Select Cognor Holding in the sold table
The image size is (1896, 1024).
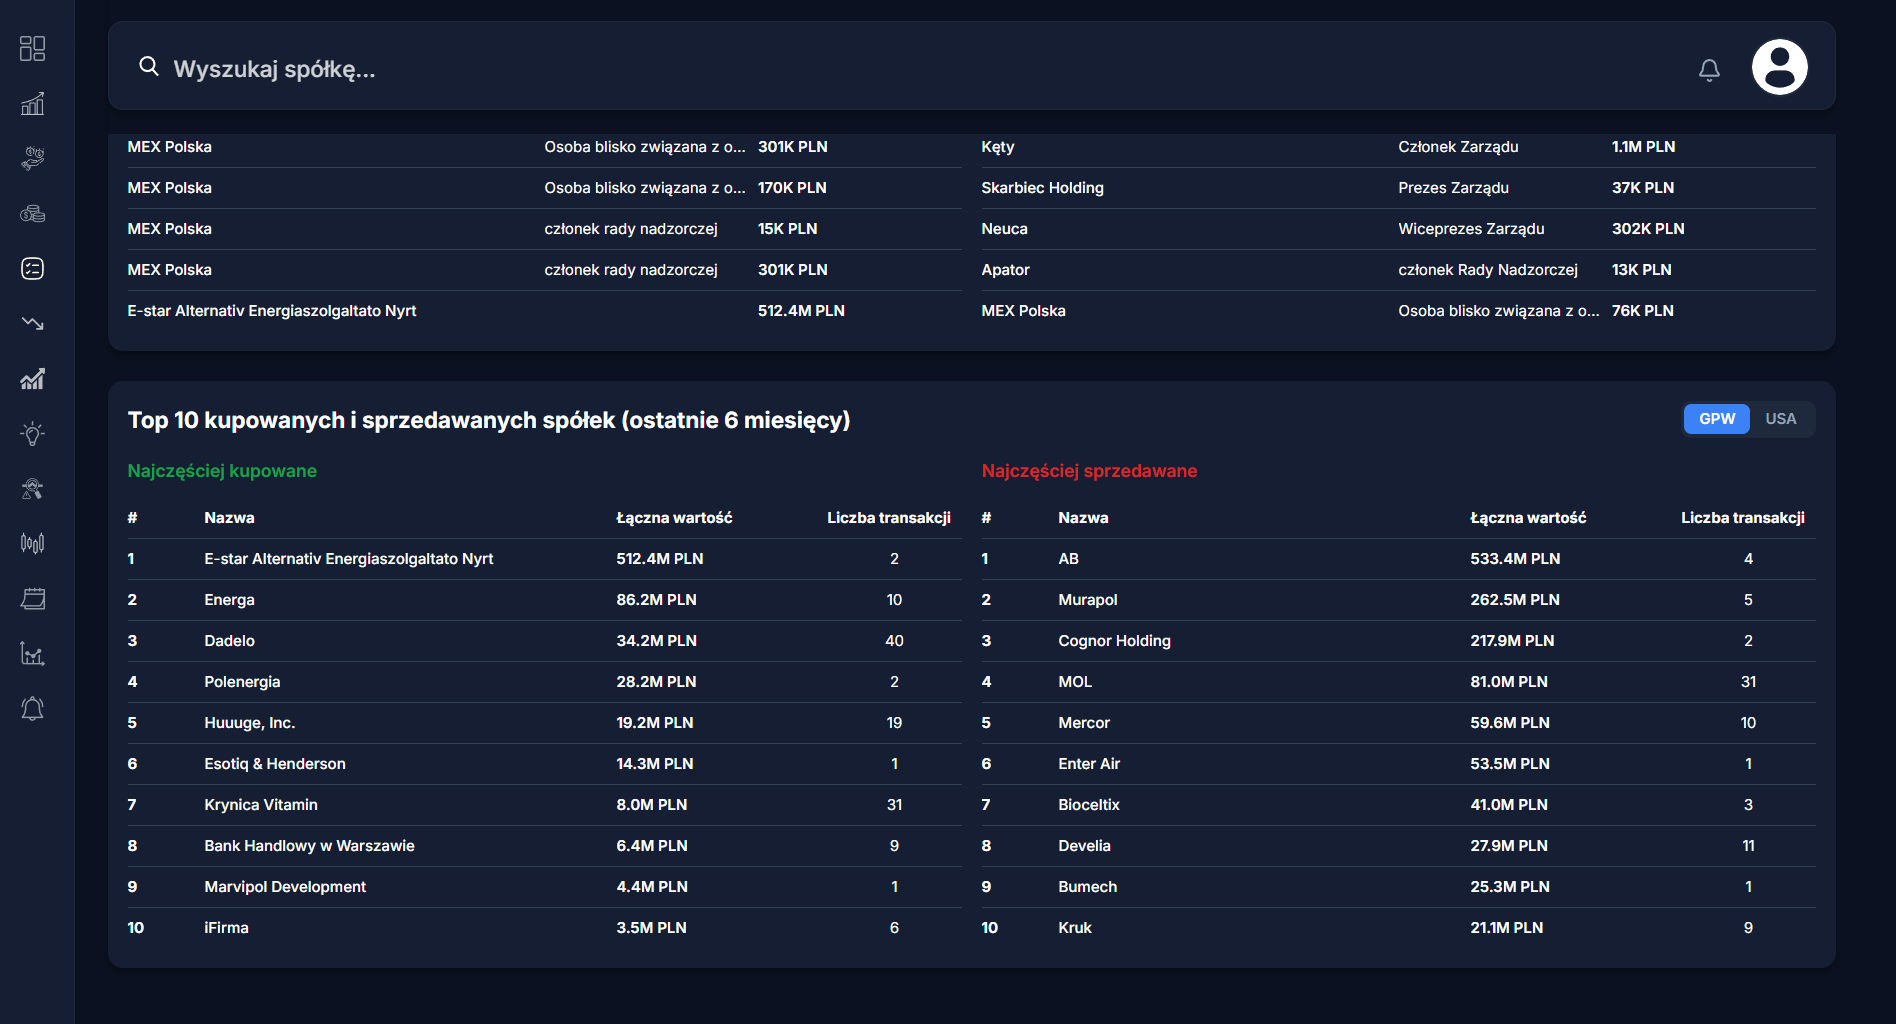(1114, 641)
